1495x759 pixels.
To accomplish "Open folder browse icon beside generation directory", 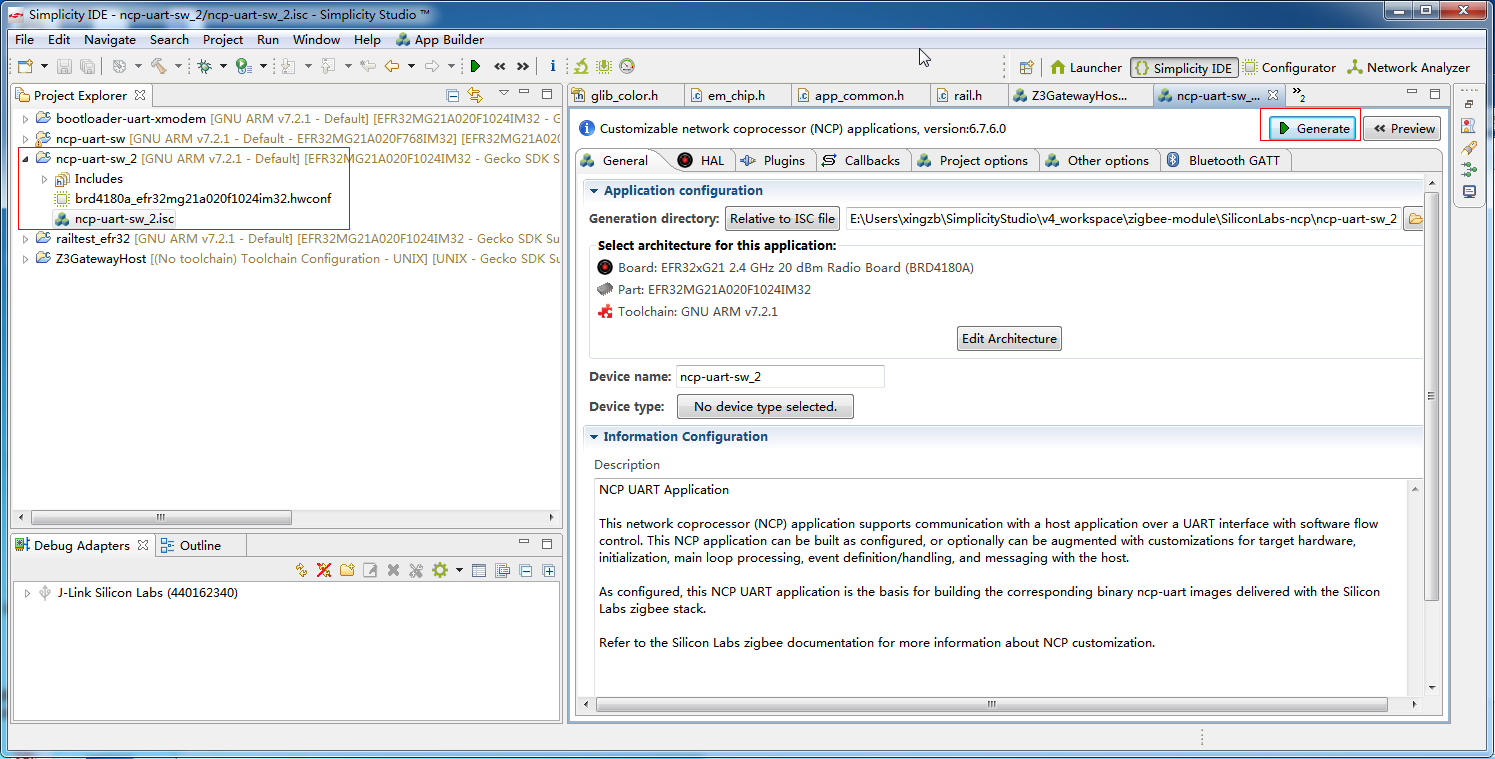I will pyautogui.click(x=1414, y=219).
